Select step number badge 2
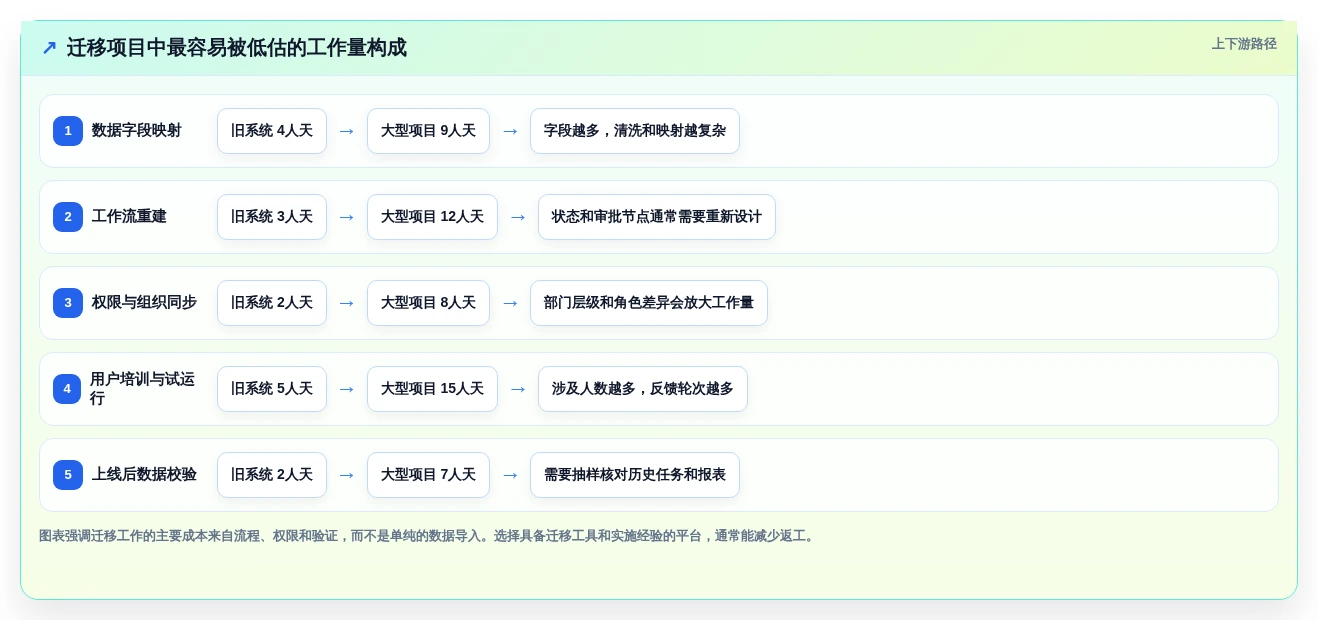Image resolution: width=1318 pixels, height=620 pixels. (68, 217)
